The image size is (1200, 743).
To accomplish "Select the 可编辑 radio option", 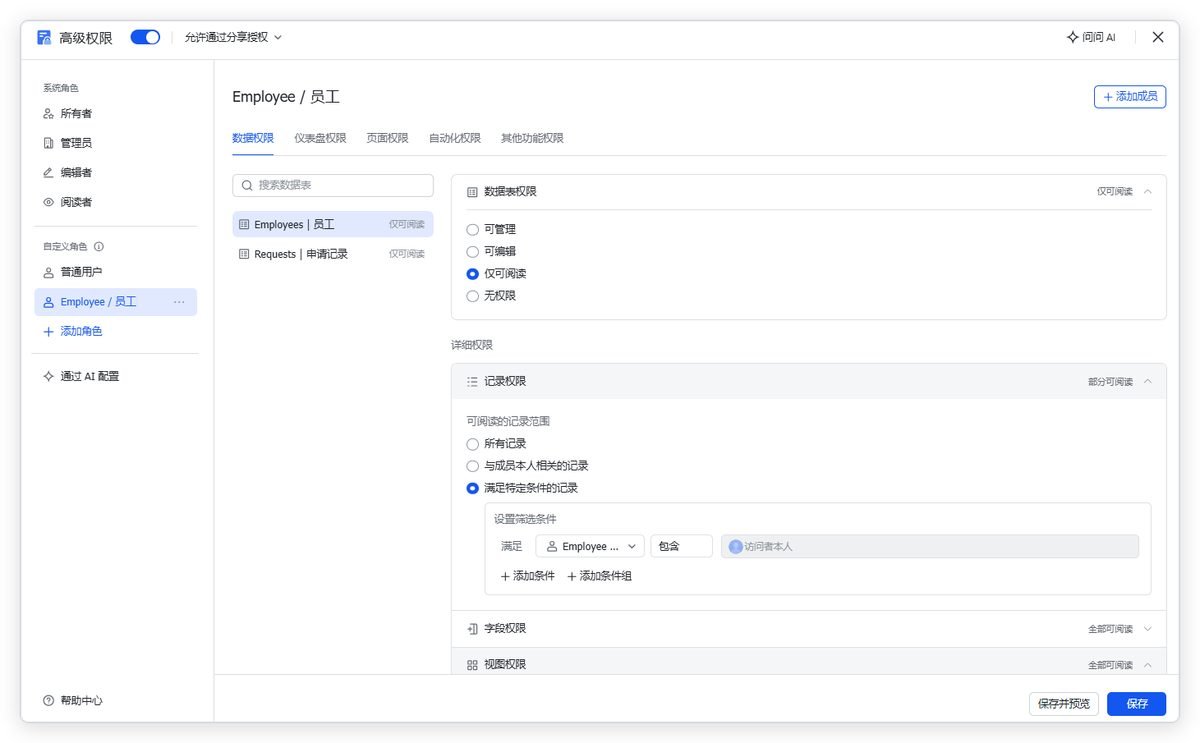I will pyautogui.click(x=473, y=252).
